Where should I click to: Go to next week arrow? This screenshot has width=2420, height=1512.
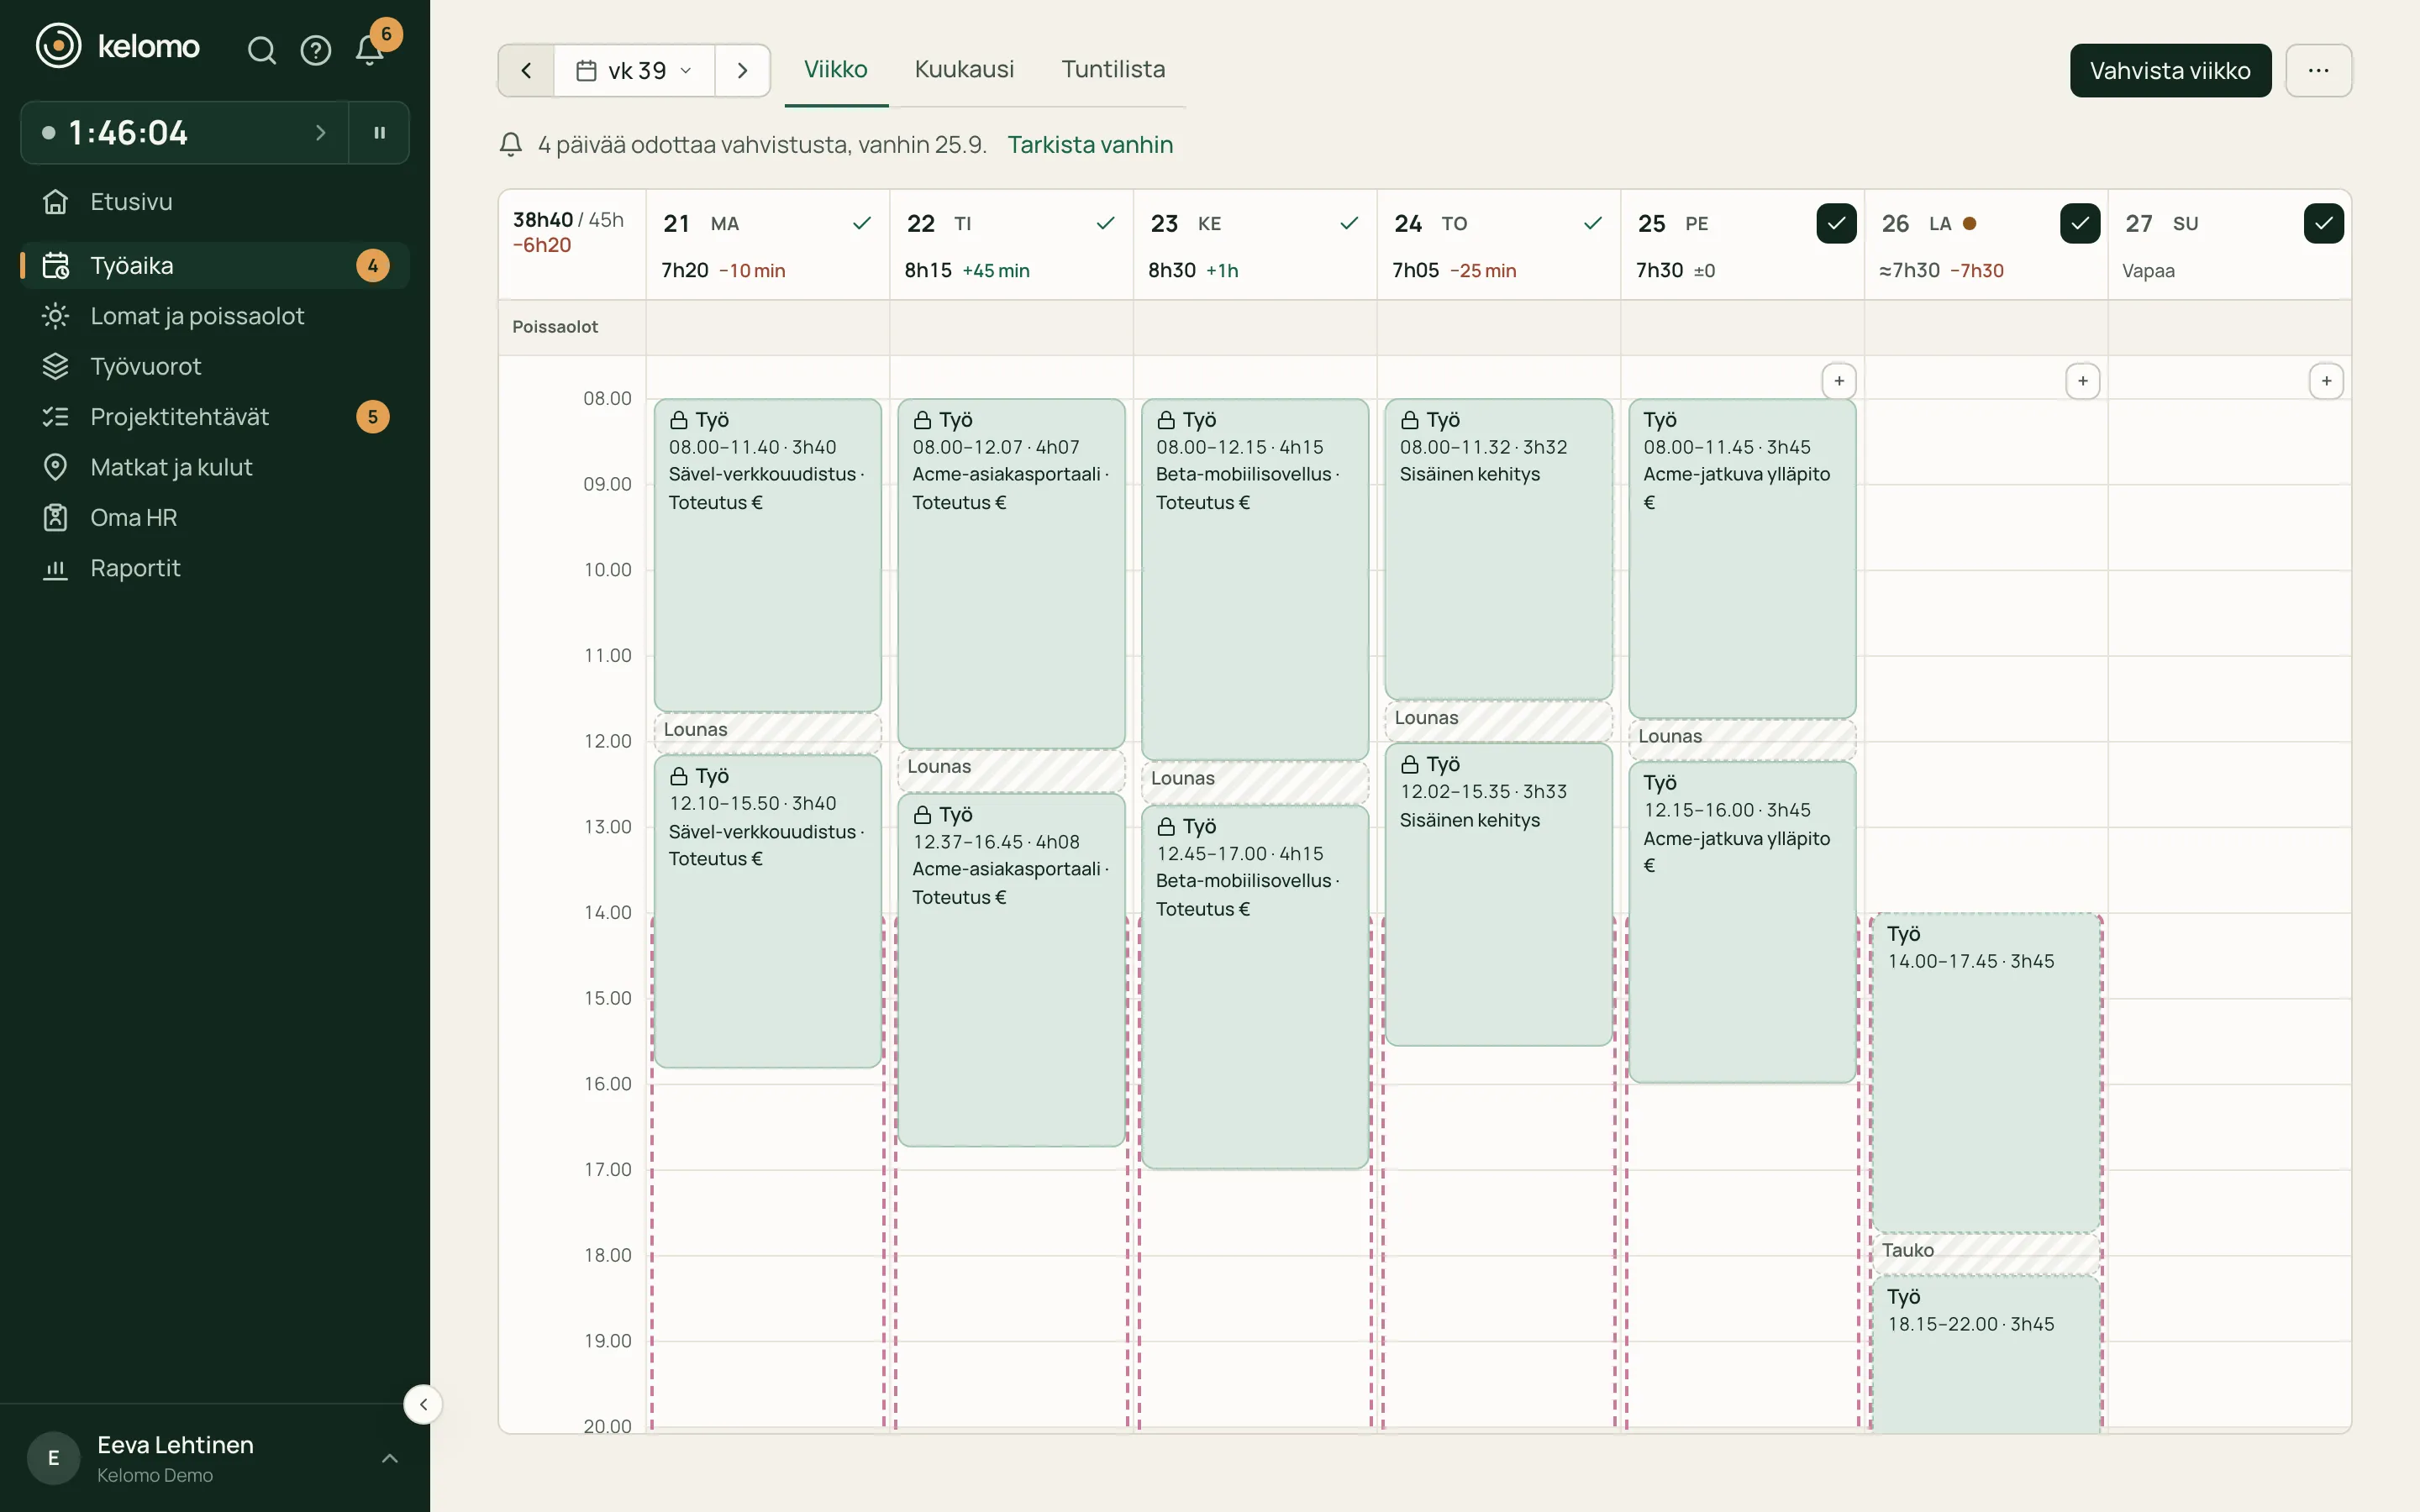click(742, 71)
